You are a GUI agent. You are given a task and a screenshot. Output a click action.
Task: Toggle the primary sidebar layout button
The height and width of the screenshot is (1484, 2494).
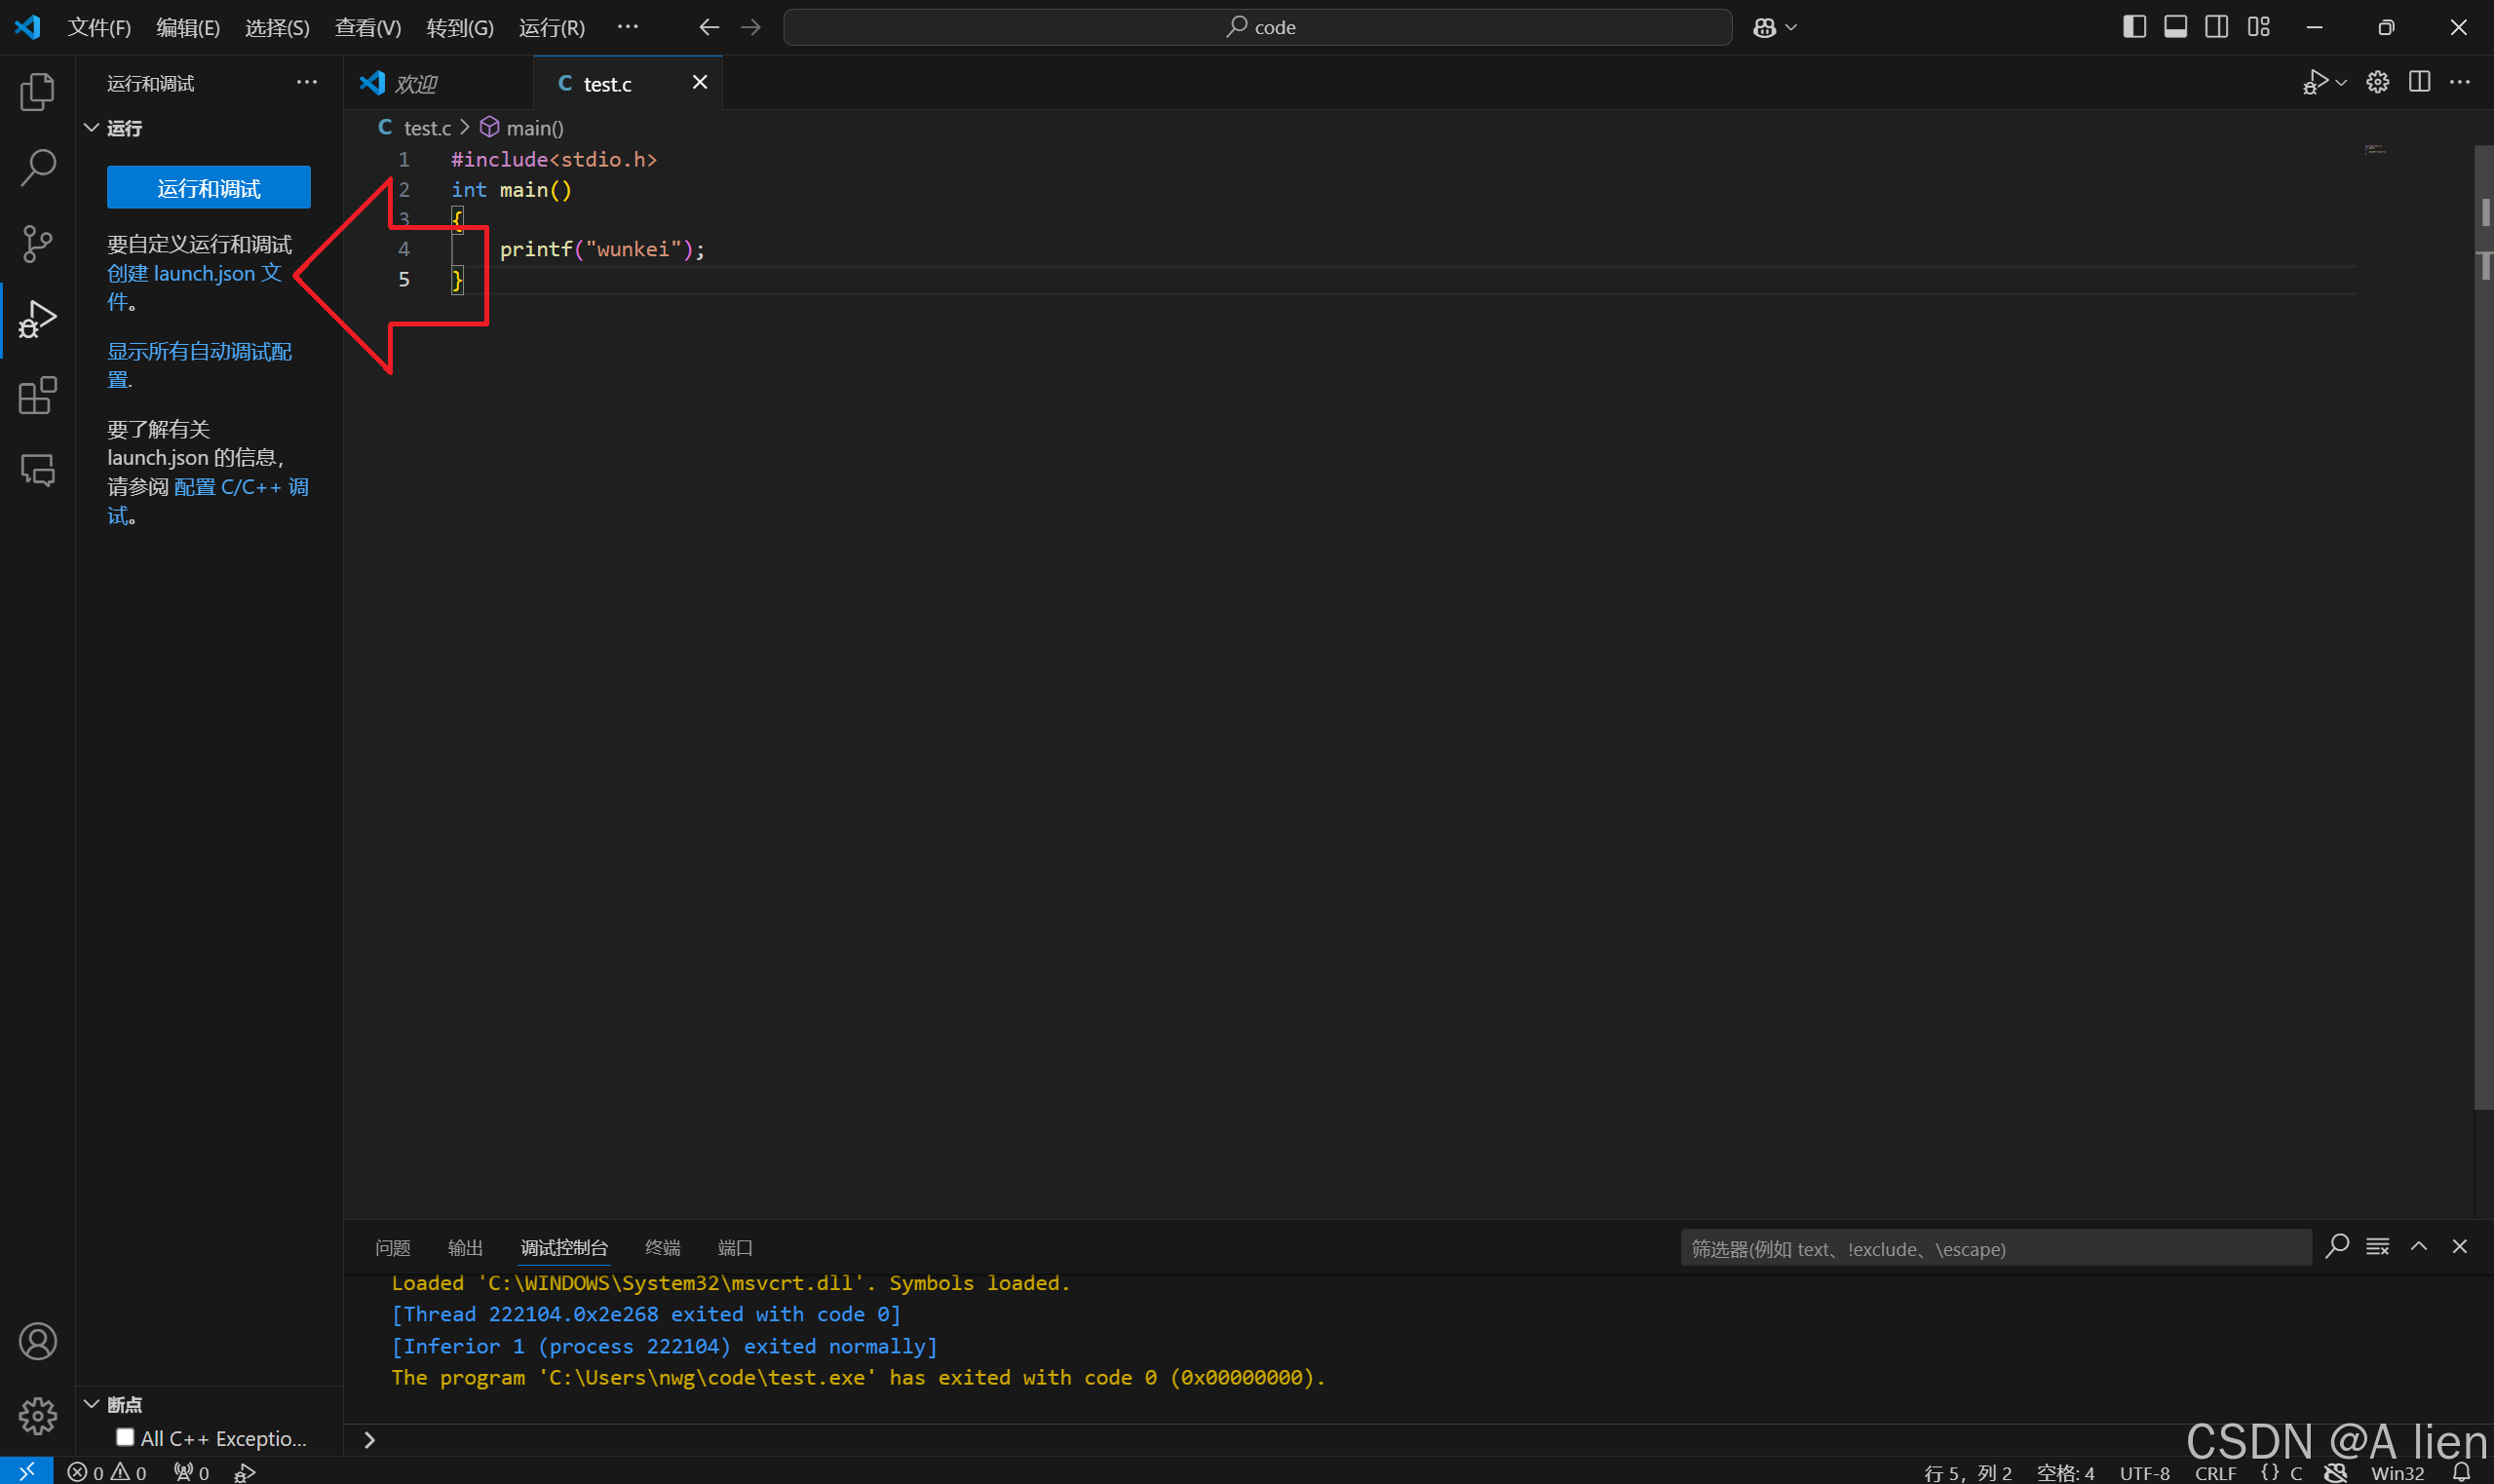[x=2134, y=27]
